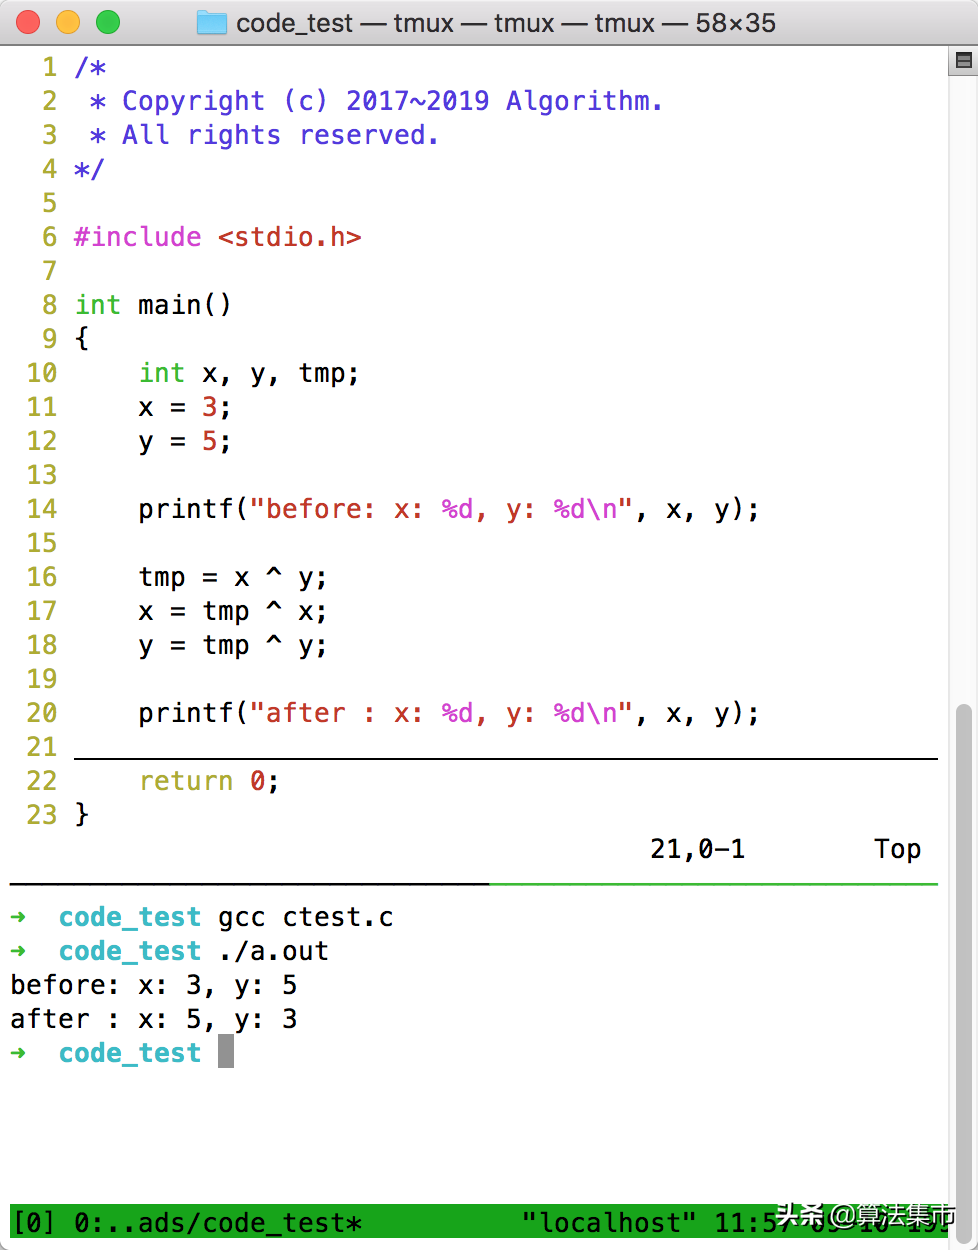
Task: Click the 'x = 3;' assignment
Action: (x=185, y=408)
